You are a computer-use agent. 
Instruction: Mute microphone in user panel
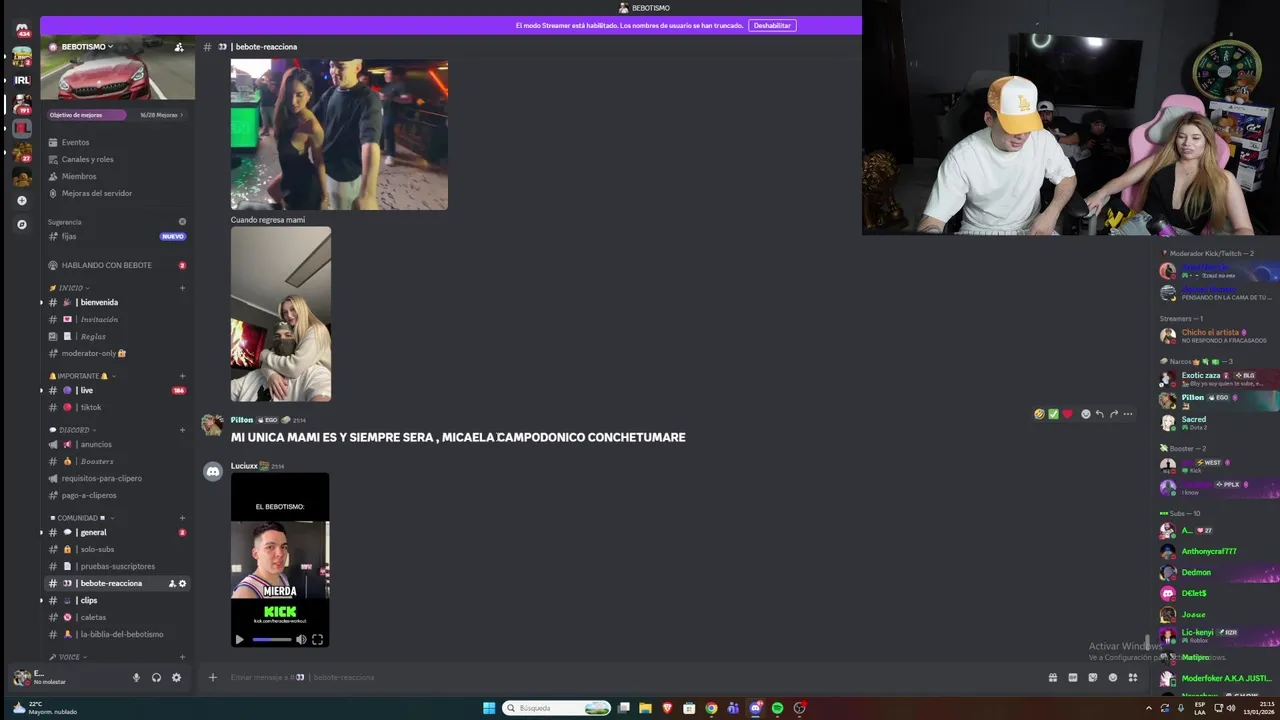point(136,677)
